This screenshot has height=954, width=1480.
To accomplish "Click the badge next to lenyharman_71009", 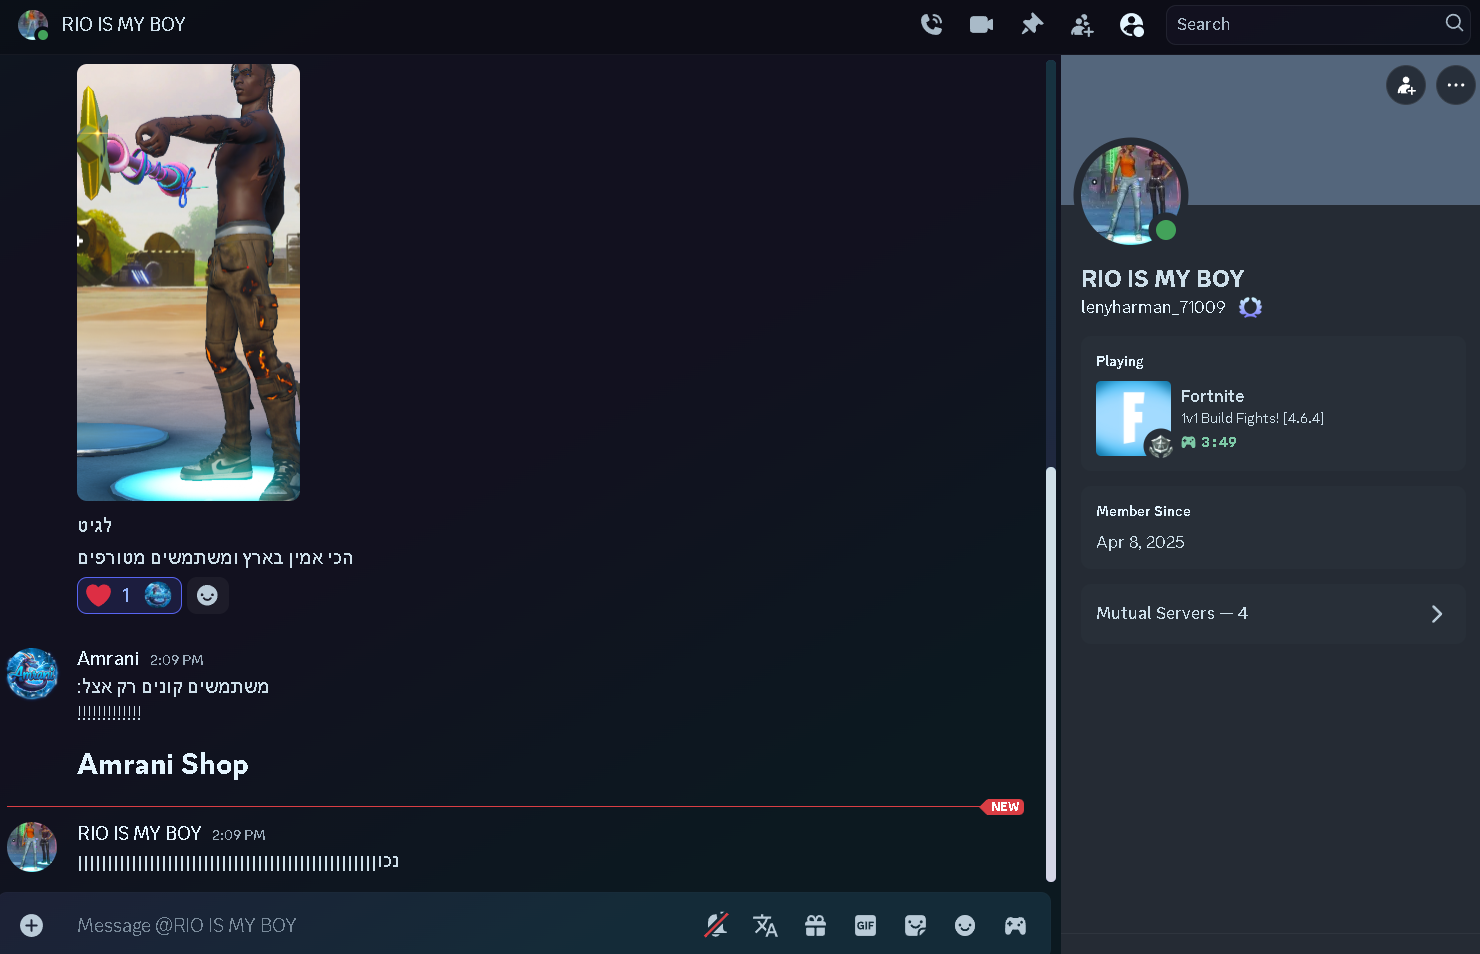I will tap(1250, 307).
